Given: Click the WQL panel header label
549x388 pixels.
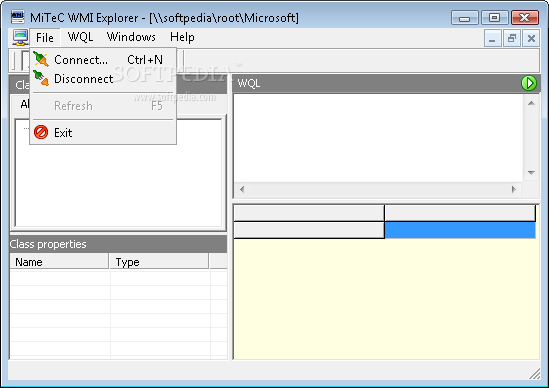Looking at the screenshot, I should coord(249,83).
